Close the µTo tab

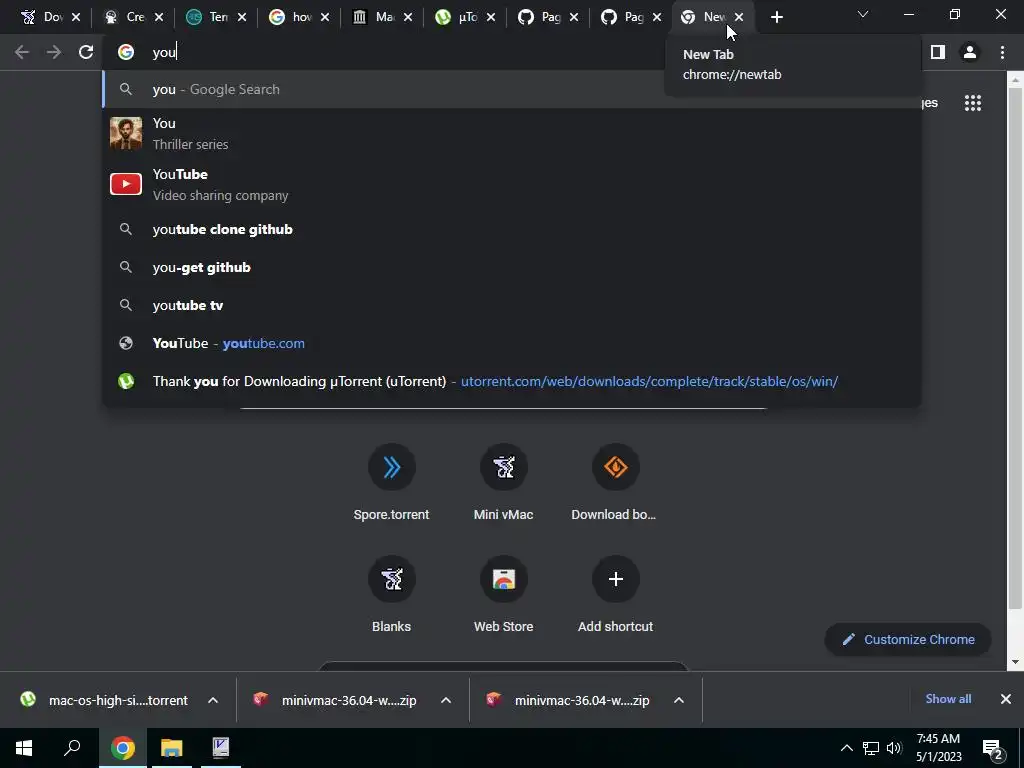pyautogui.click(x=490, y=18)
